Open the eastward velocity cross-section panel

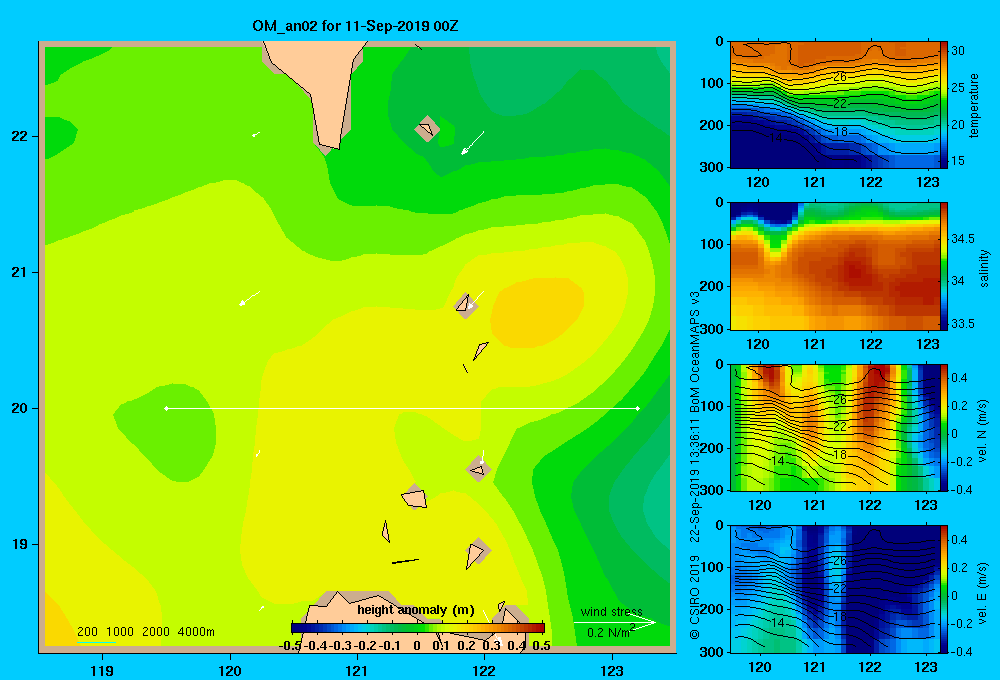(835, 589)
